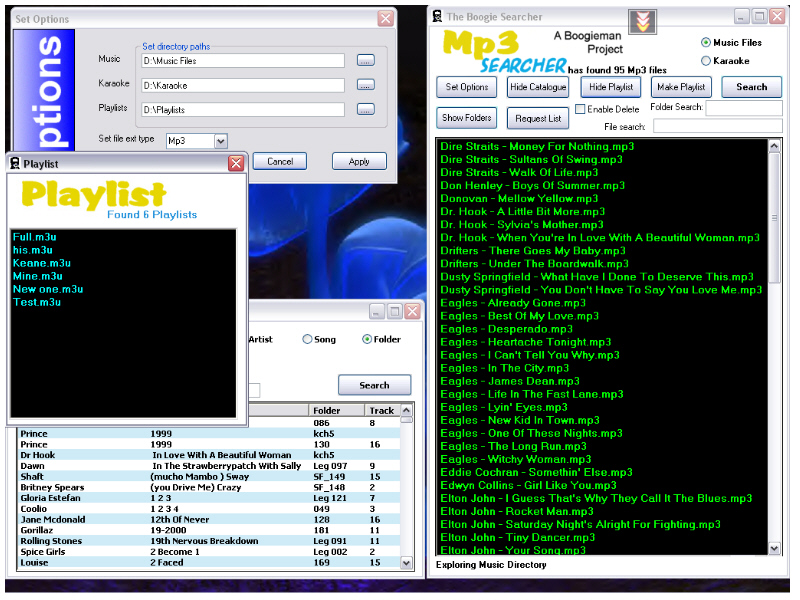This screenshot has height=600, width=800.
Task: Click the browse button for Playlists directory
Action: click(x=366, y=109)
